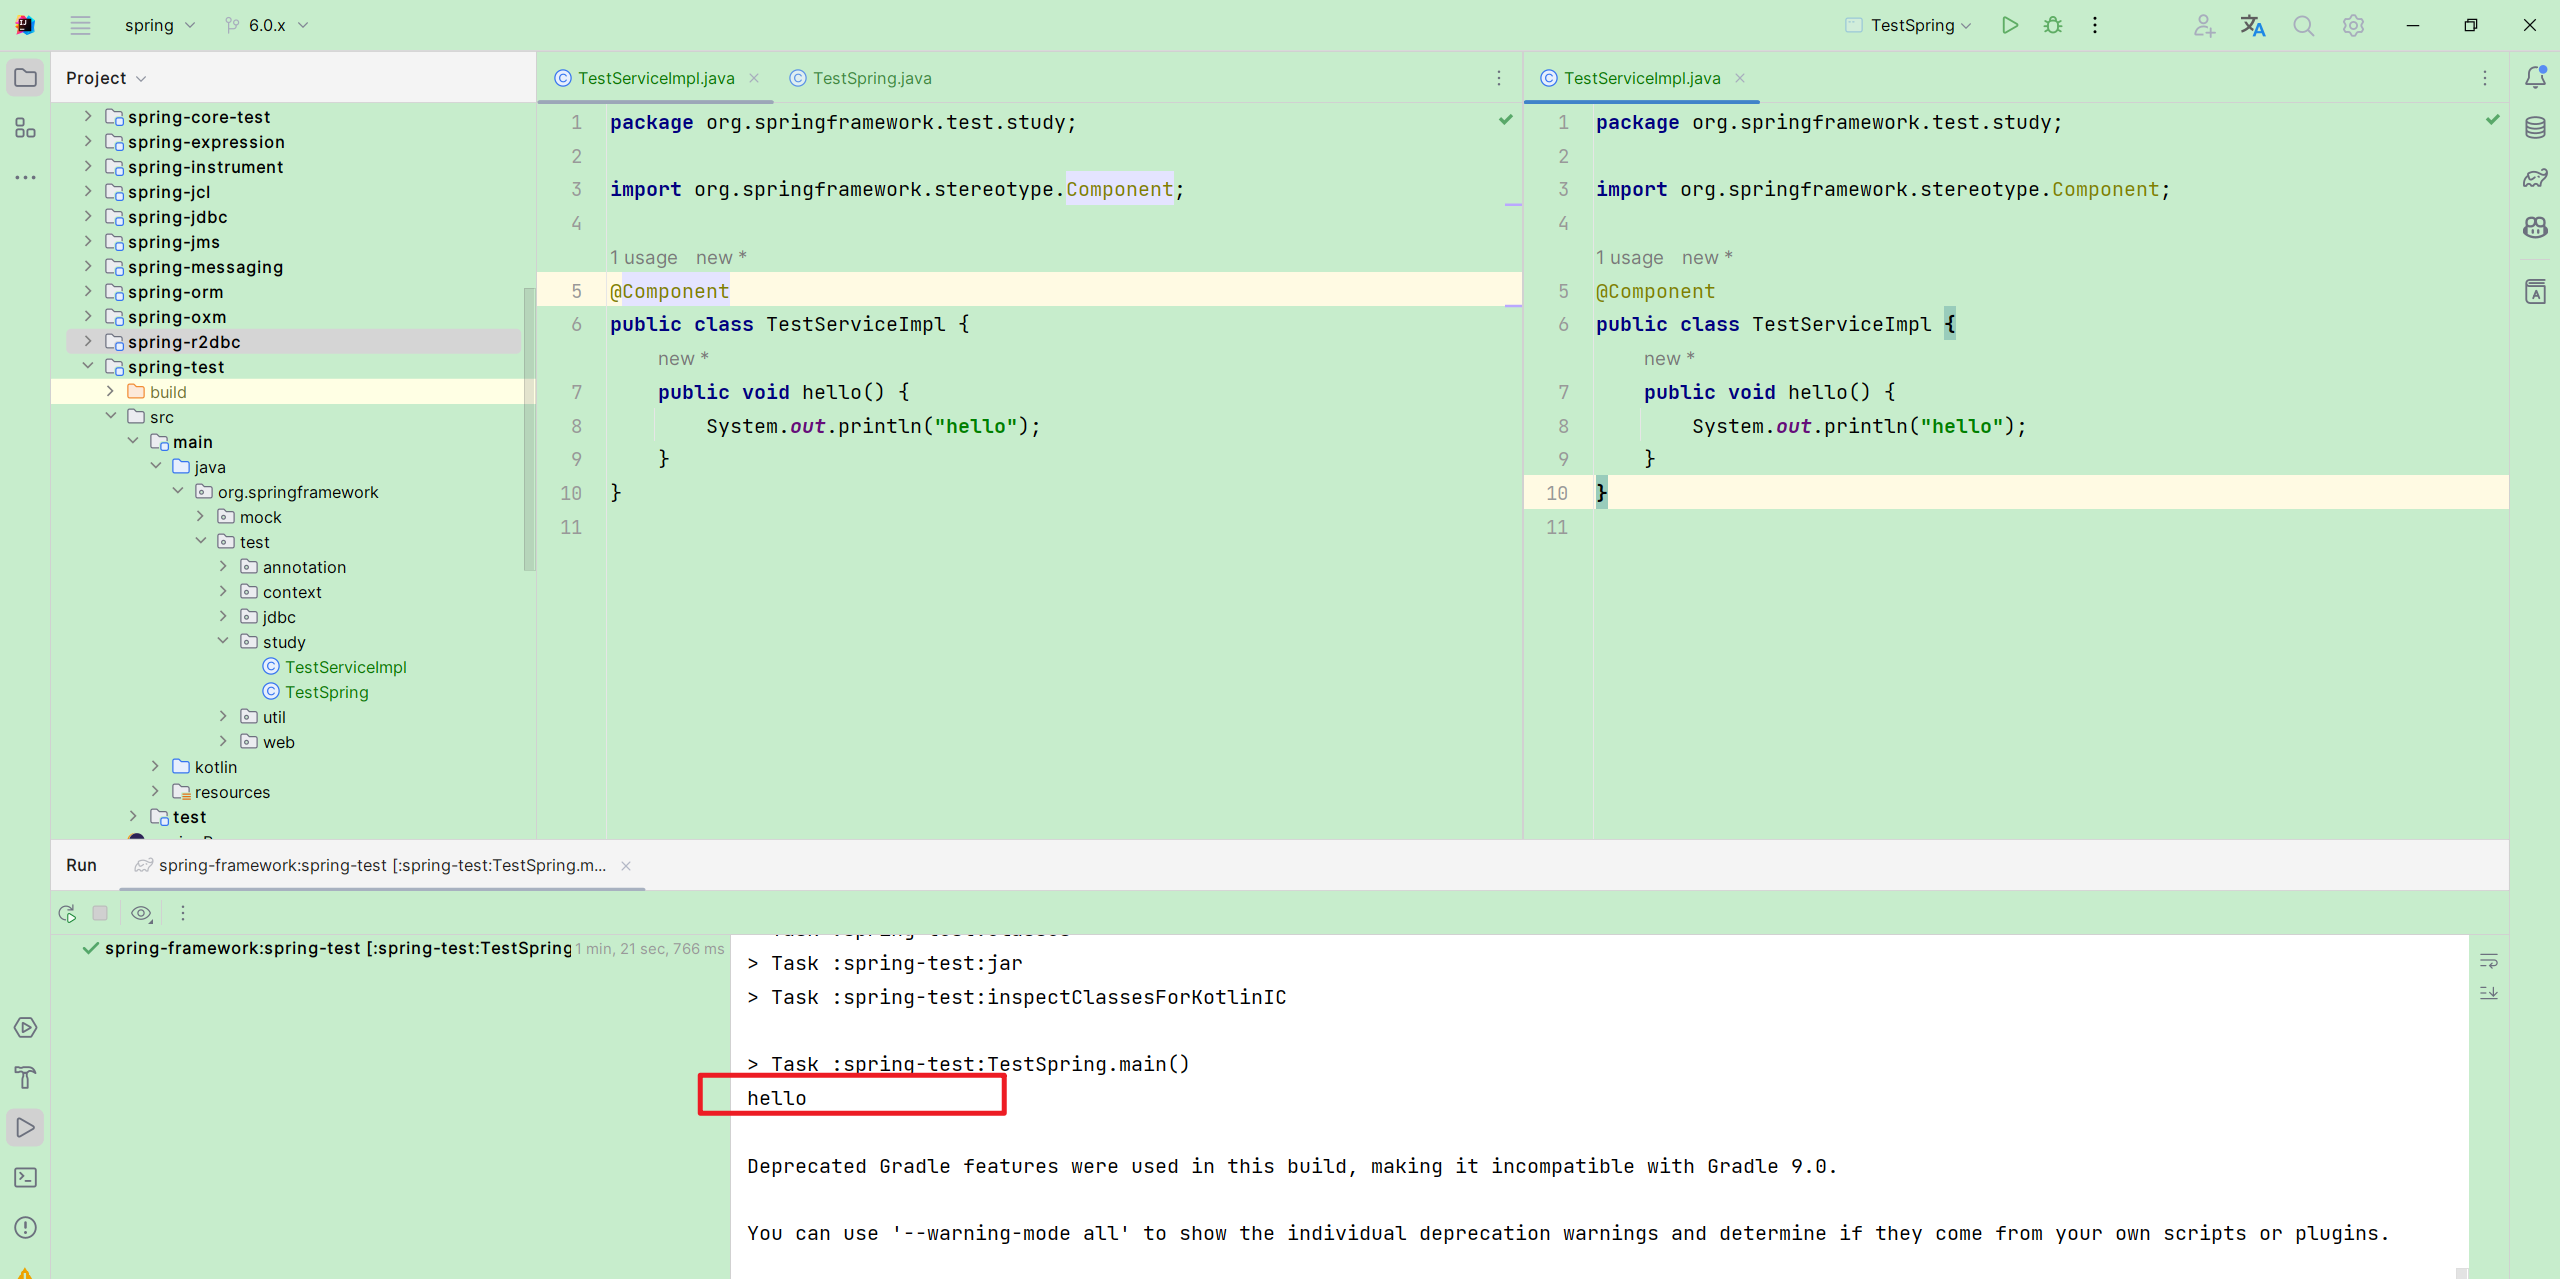
Task: Click the translation plugin icon
Action: pyautogui.click(x=2253, y=25)
